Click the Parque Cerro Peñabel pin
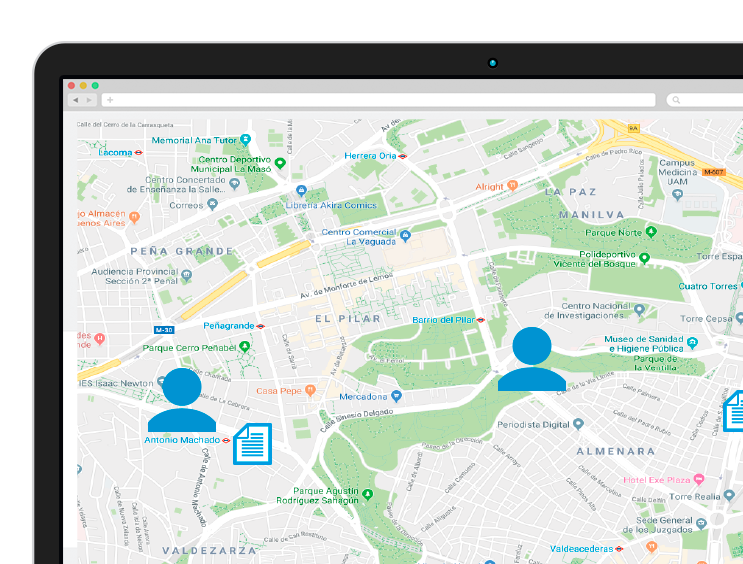 coord(245,346)
